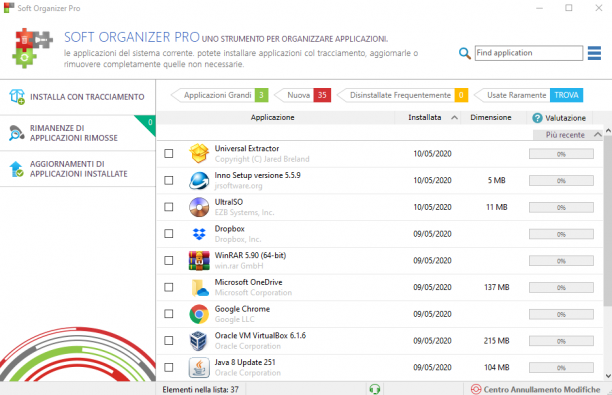Click the list vertical scrollbar thumb
Screen dimensions: 612x395
tap(608, 221)
